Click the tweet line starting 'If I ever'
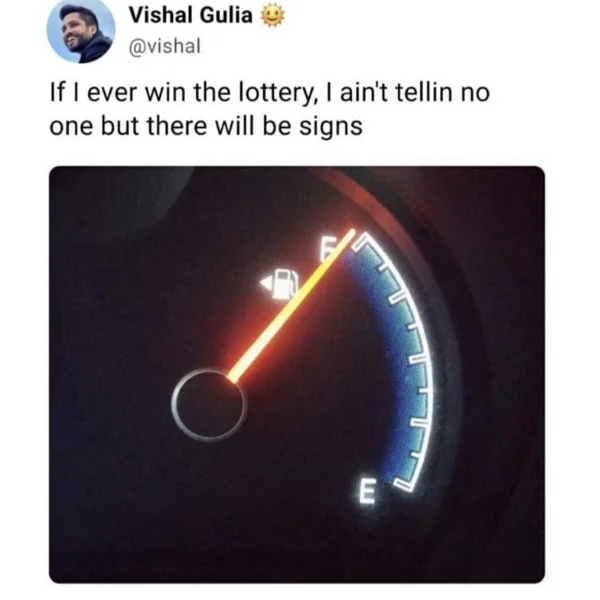The height and width of the screenshot is (600, 600). (x=270, y=93)
